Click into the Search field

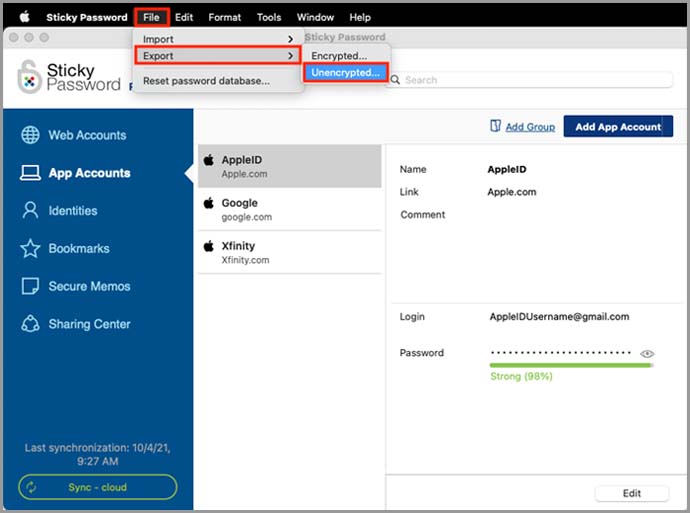(531, 80)
